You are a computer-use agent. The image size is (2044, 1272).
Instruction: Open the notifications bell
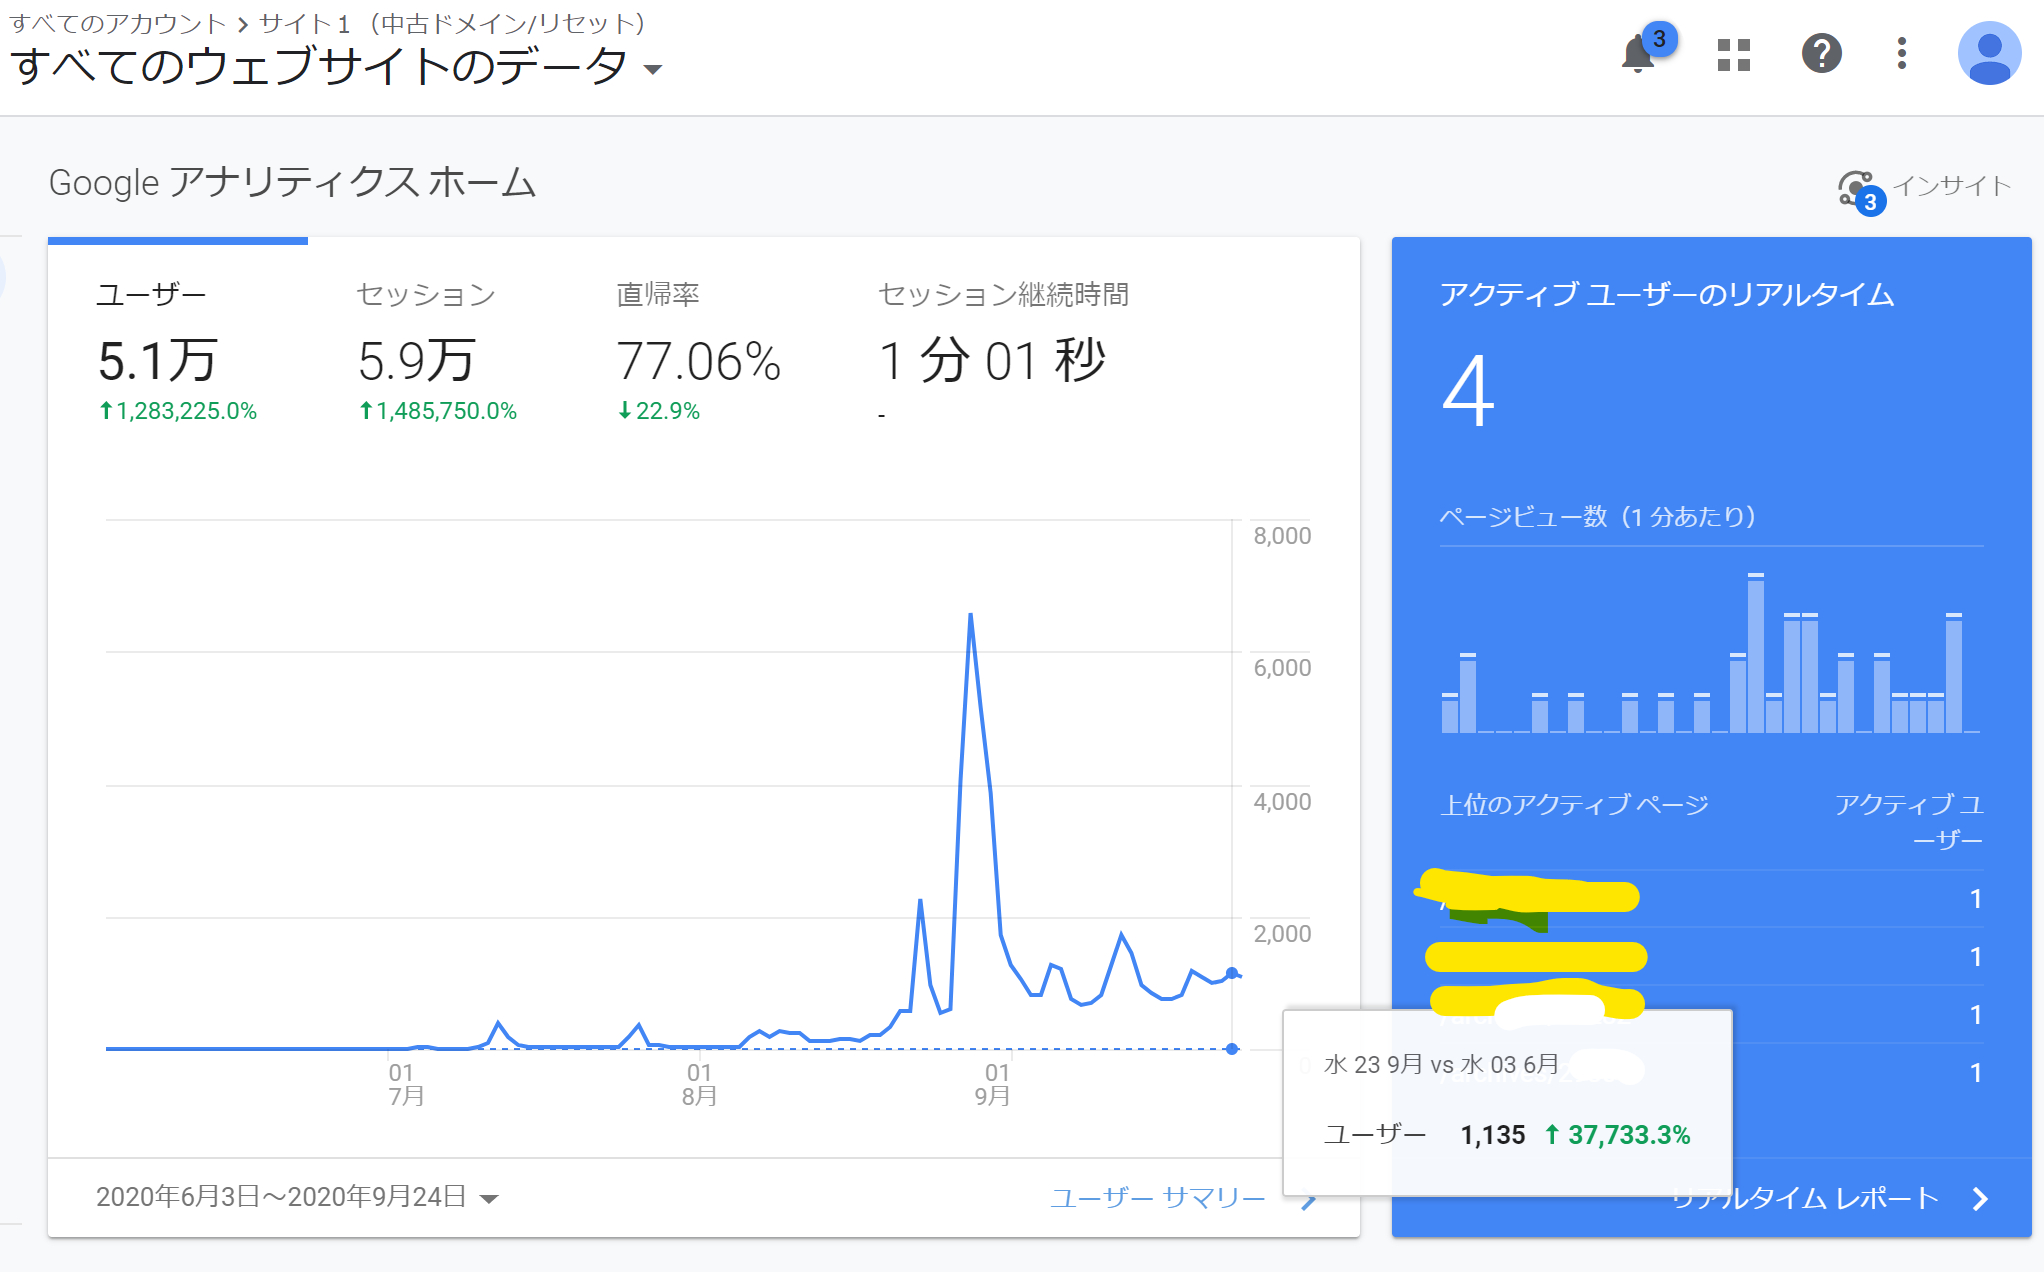click(1638, 53)
